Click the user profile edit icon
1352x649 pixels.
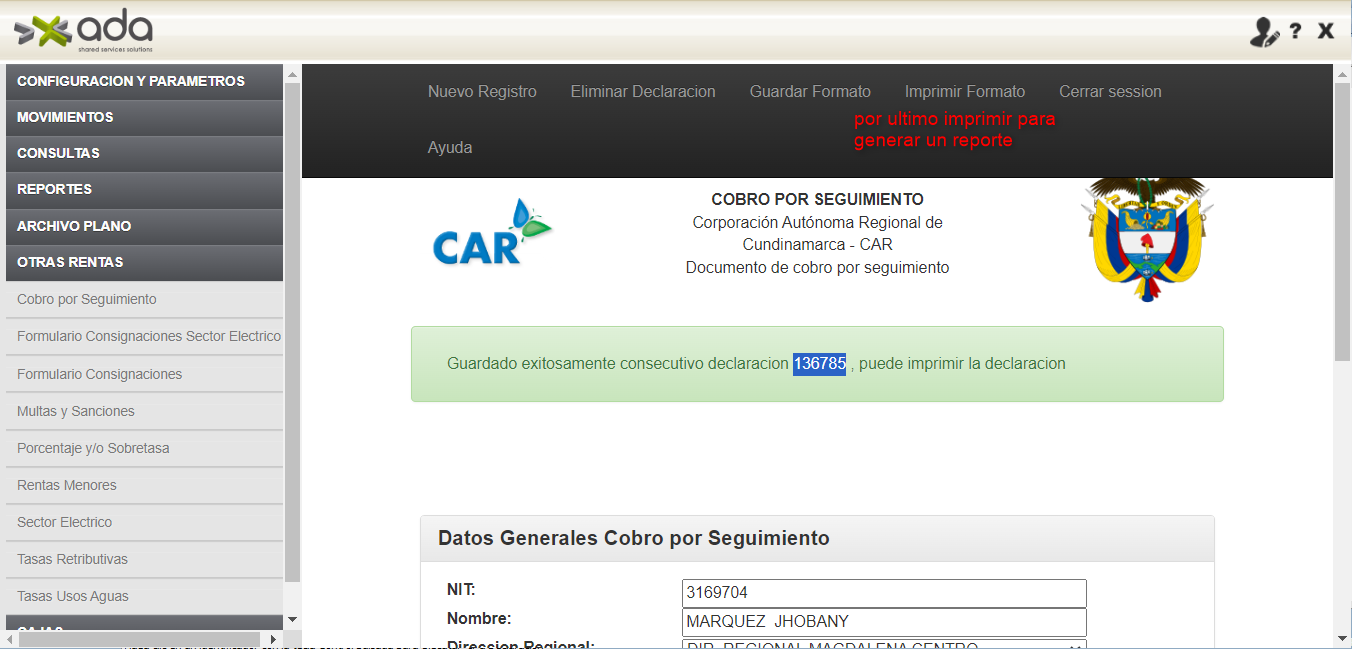pos(1264,32)
